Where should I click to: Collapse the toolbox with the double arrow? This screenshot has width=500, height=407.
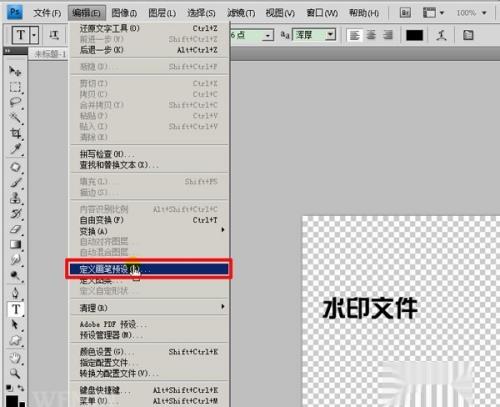point(8,51)
